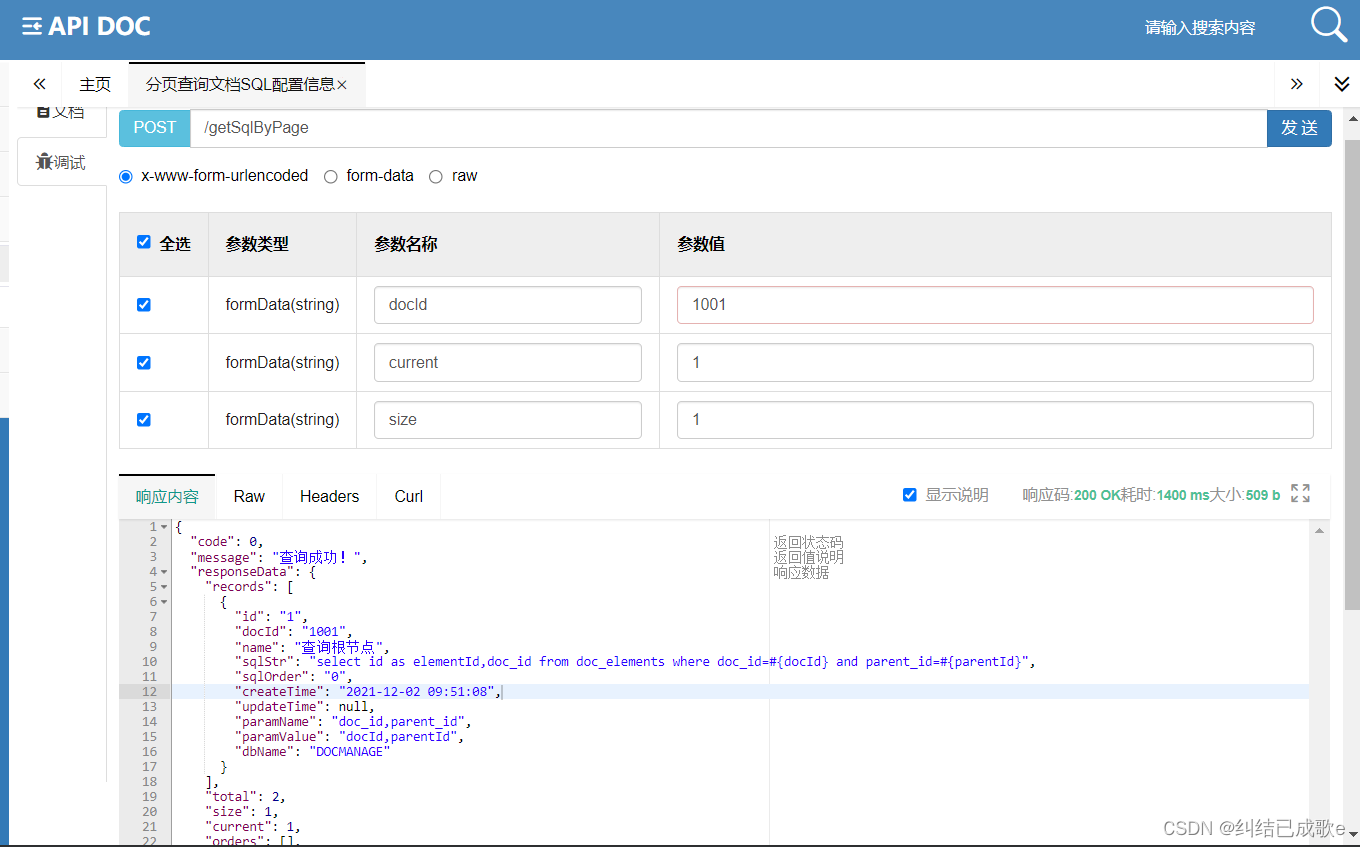
Task: Open the Curl tab
Action: 408,496
